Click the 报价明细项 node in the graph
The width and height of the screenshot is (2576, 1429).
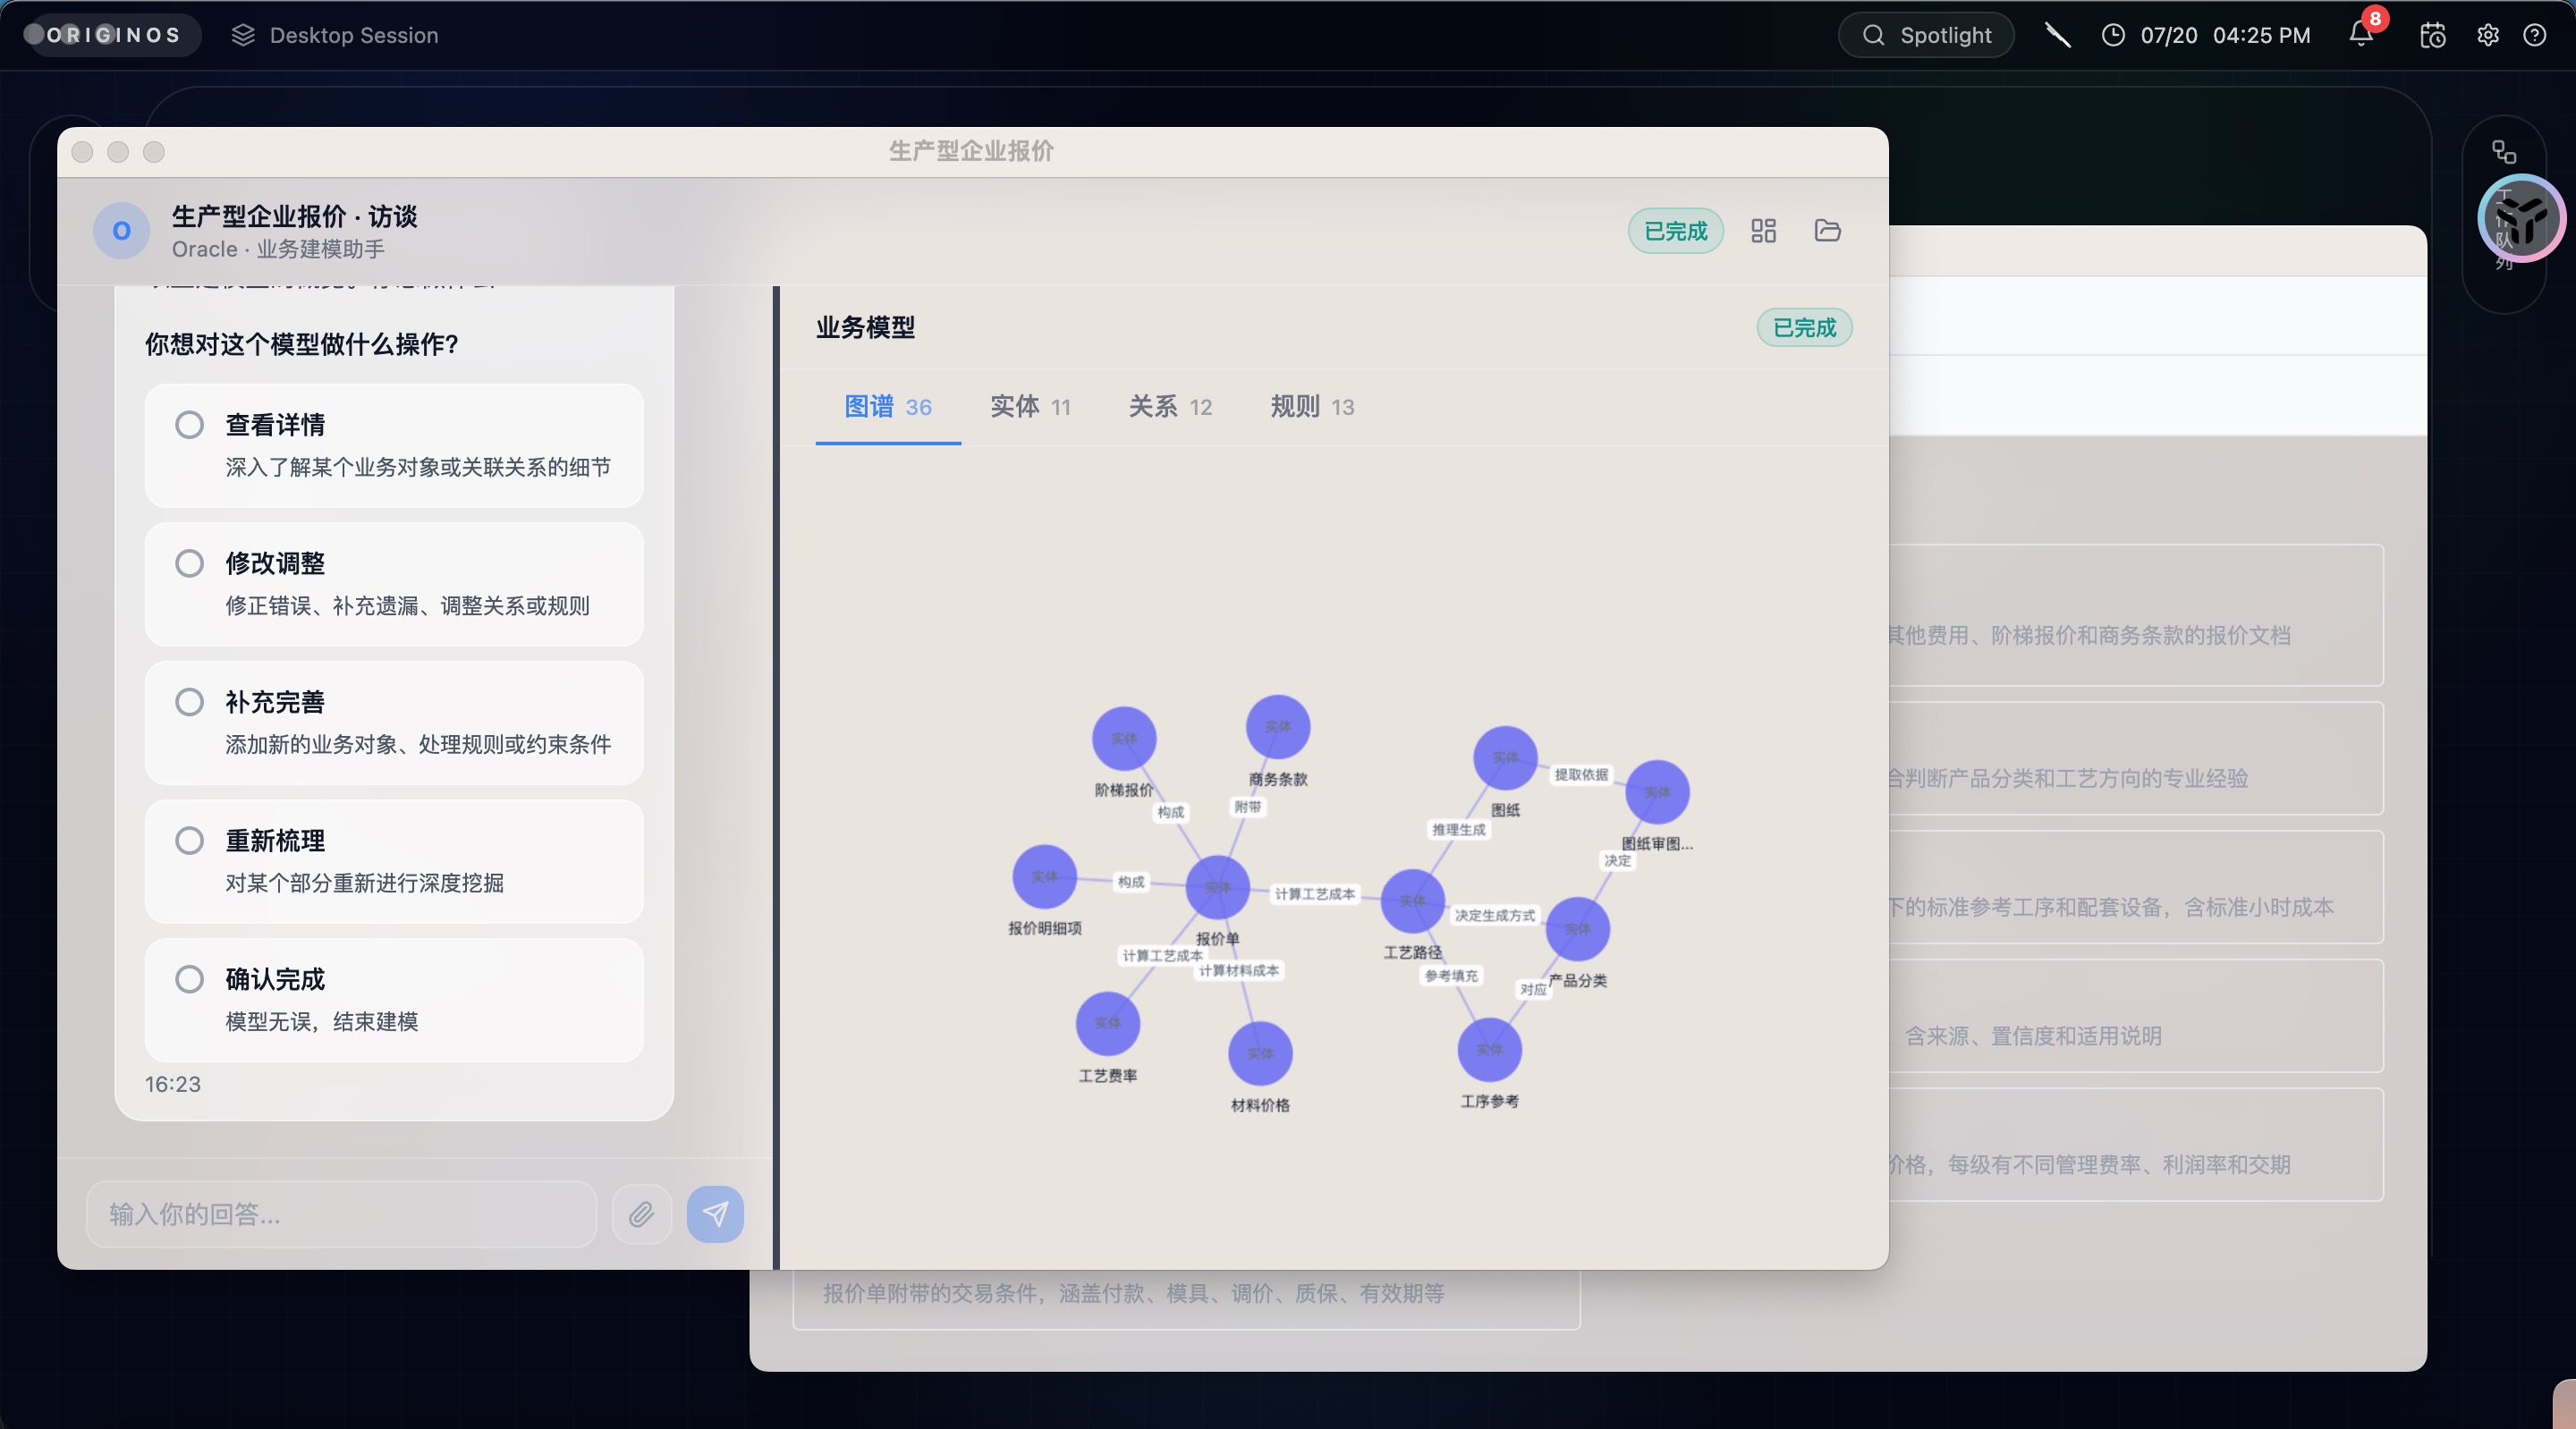coord(1044,877)
